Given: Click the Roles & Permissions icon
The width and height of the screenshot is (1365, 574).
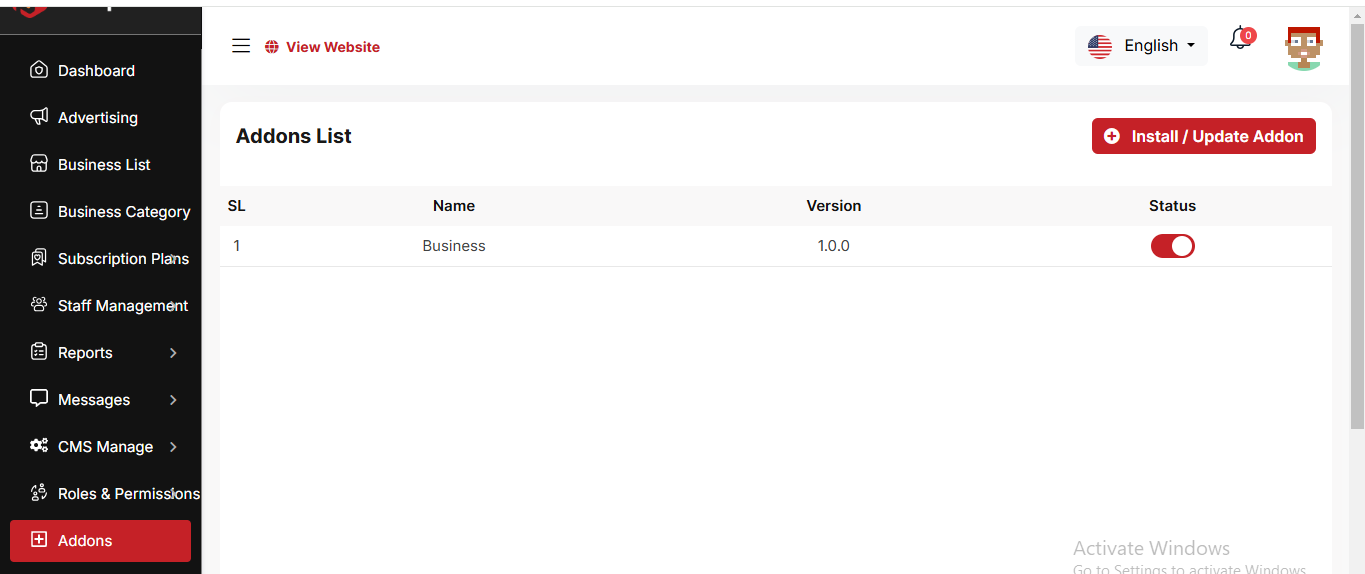Looking at the screenshot, I should click(39, 493).
